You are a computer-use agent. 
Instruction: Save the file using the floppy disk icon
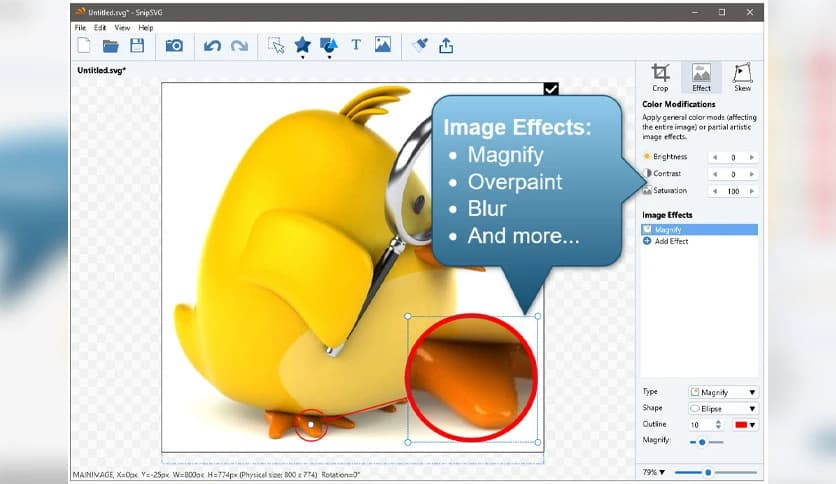[x=137, y=45]
